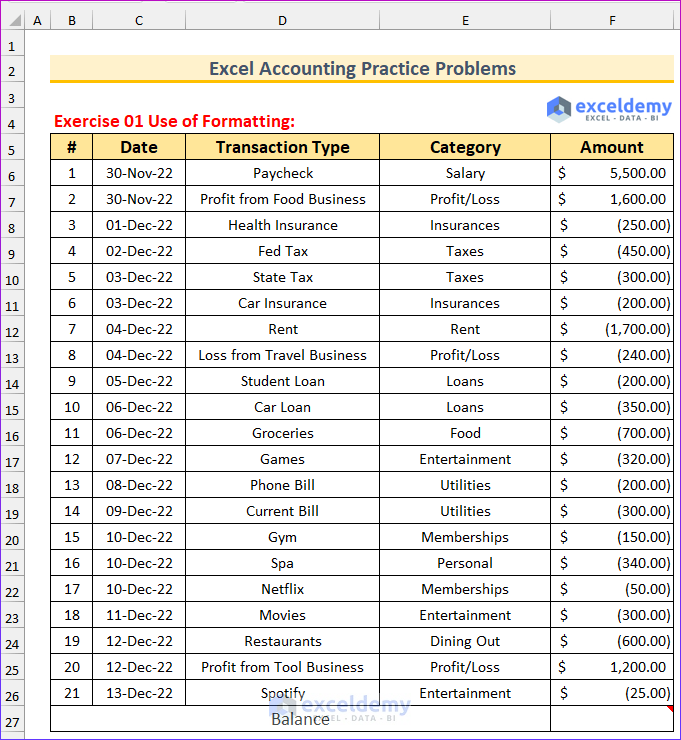Select the Salary category cell
This screenshot has width=681, height=740.
[465, 173]
